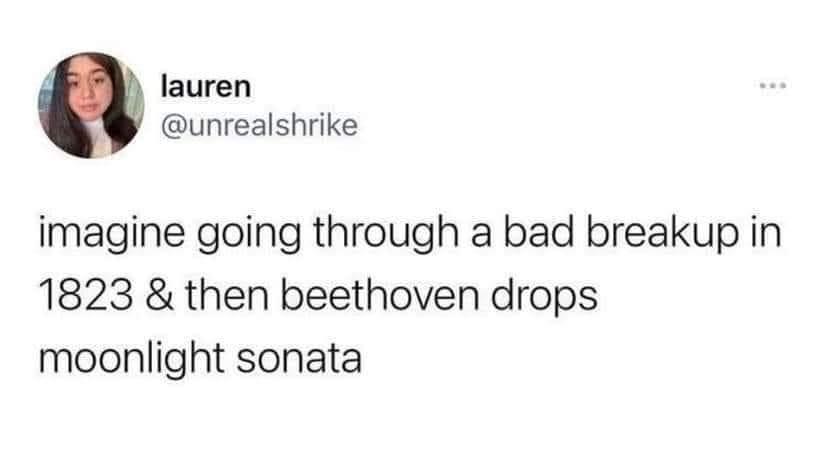Open the three-dot more options menu

point(773,85)
